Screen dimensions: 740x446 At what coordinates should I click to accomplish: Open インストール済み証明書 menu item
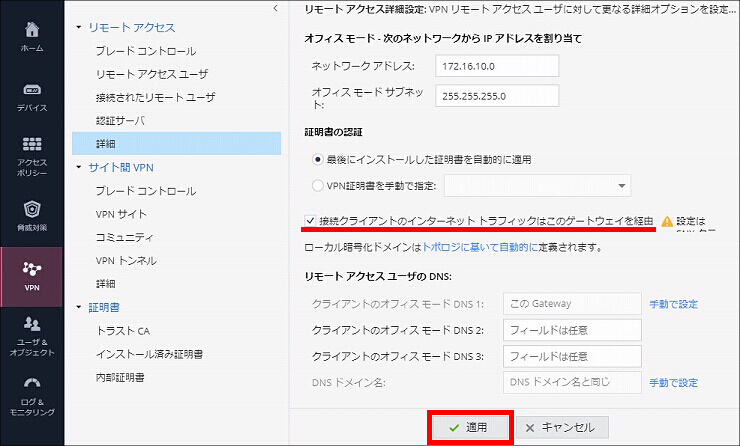(x=149, y=354)
